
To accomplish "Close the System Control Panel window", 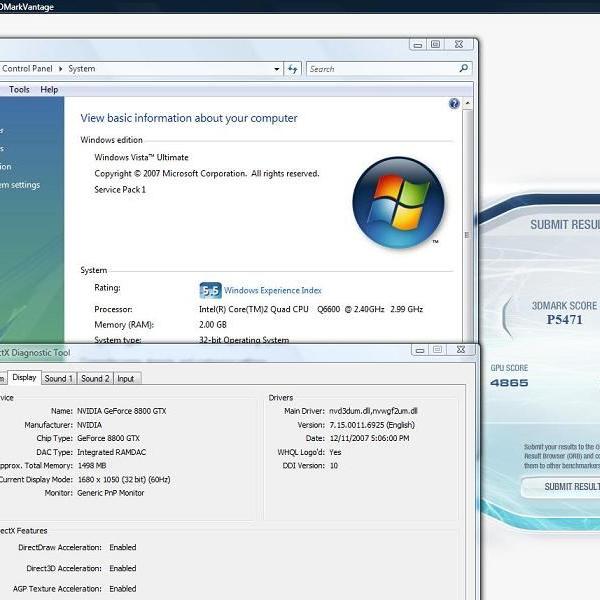I will [x=459, y=44].
